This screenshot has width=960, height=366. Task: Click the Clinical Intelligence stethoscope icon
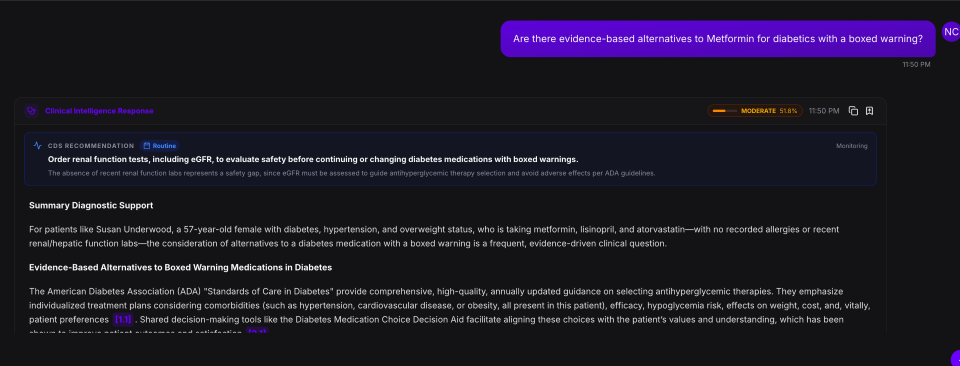(x=32, y=111)
